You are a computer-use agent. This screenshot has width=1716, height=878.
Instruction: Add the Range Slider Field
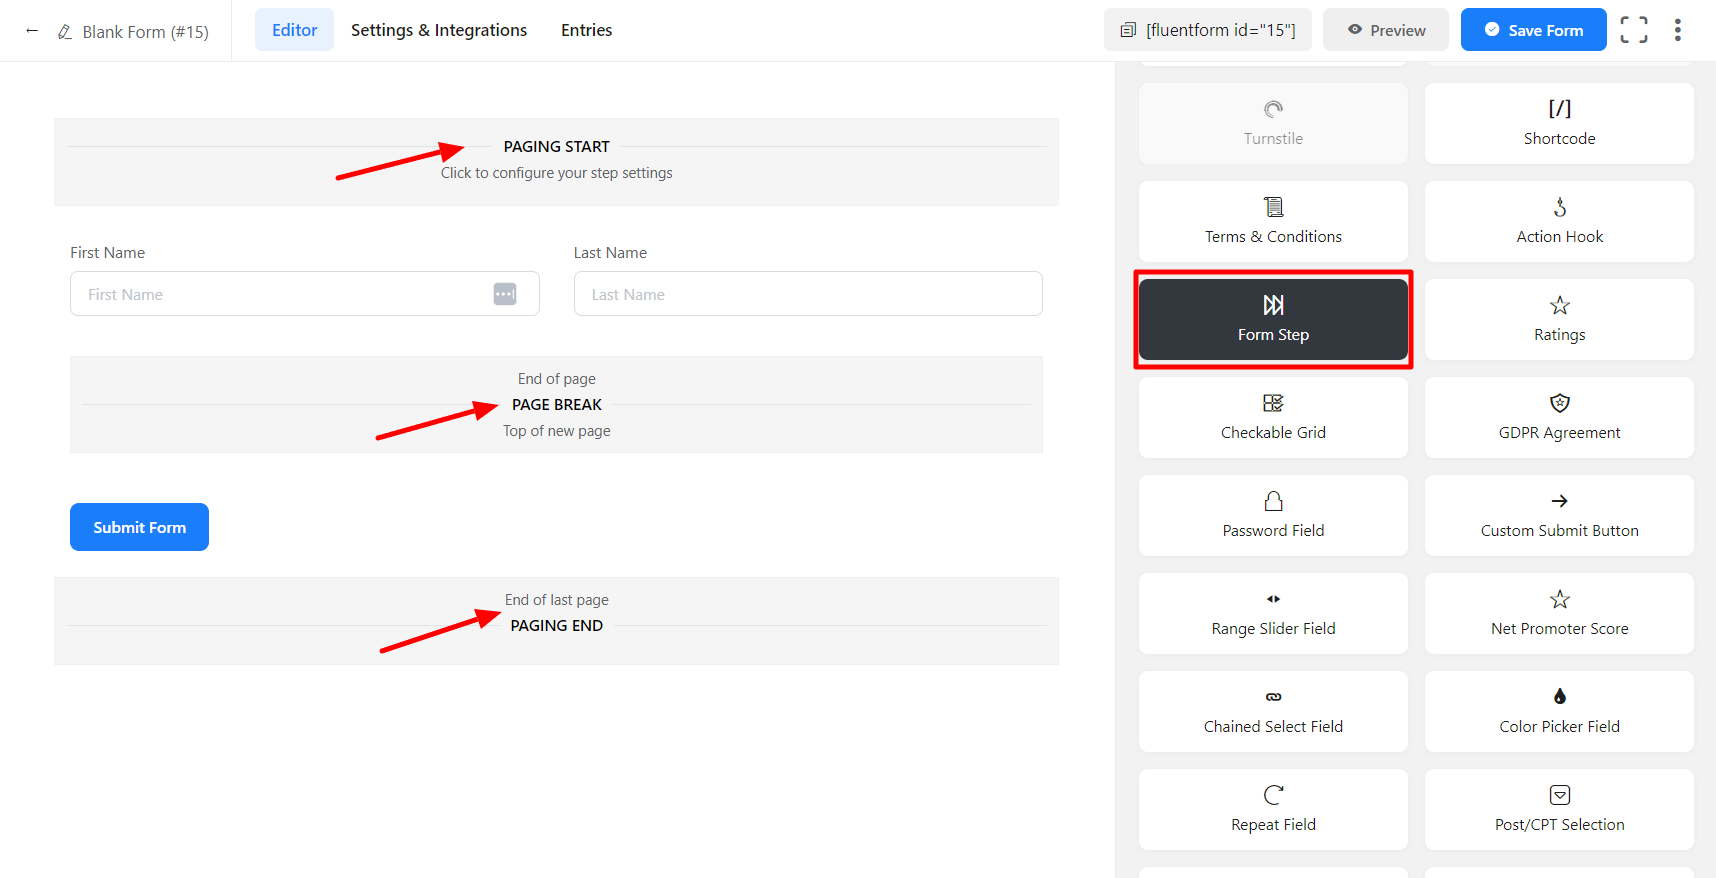tap(1272, 613)
